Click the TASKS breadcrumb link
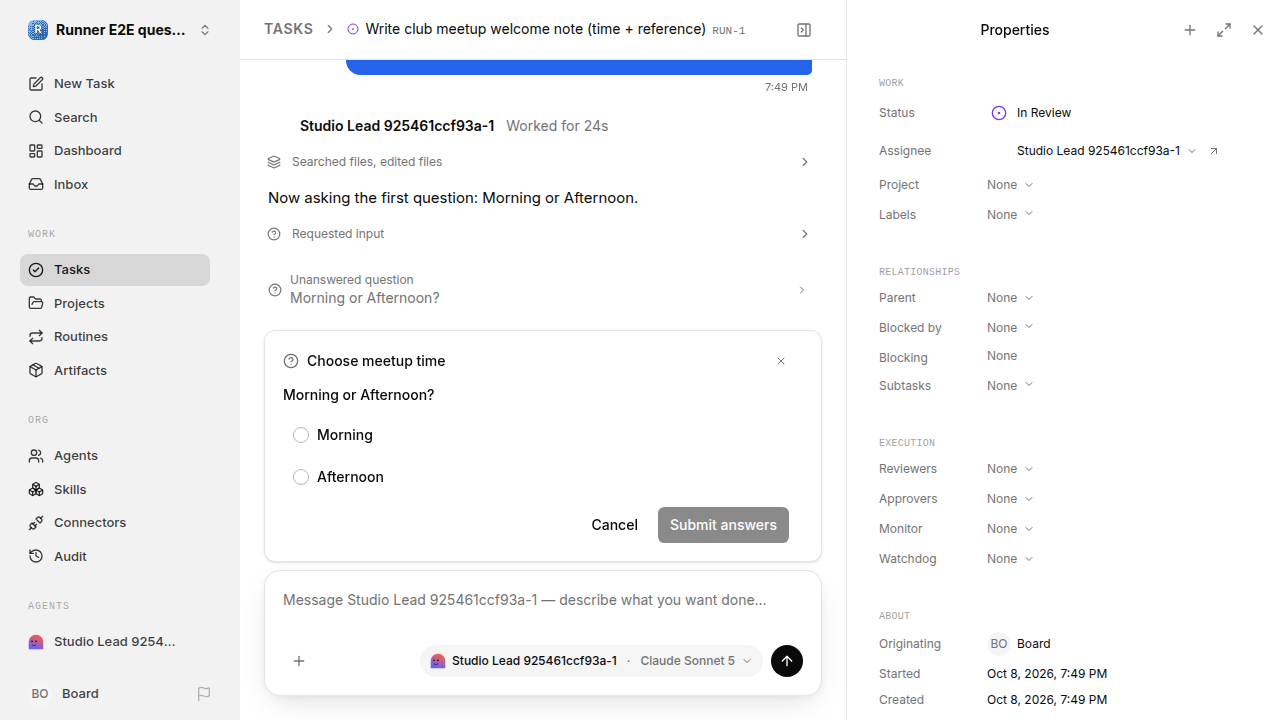Screen dimensions: 1280x720 point(288,30)
